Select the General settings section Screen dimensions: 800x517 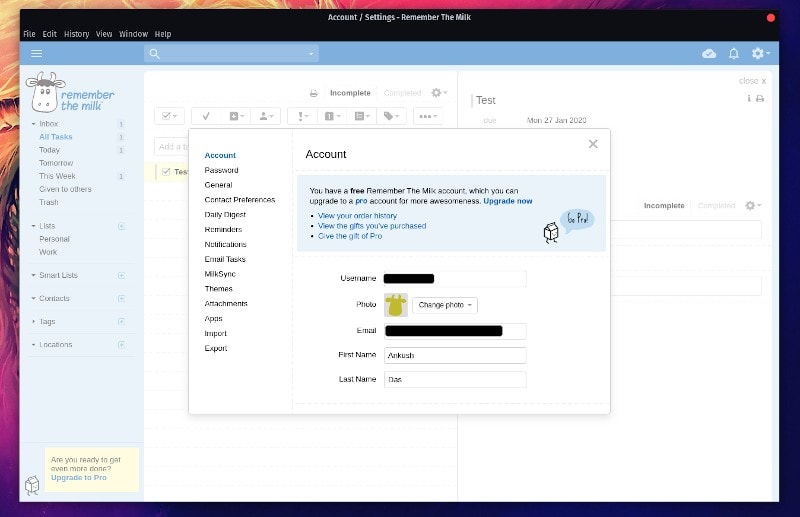[218, 185]
